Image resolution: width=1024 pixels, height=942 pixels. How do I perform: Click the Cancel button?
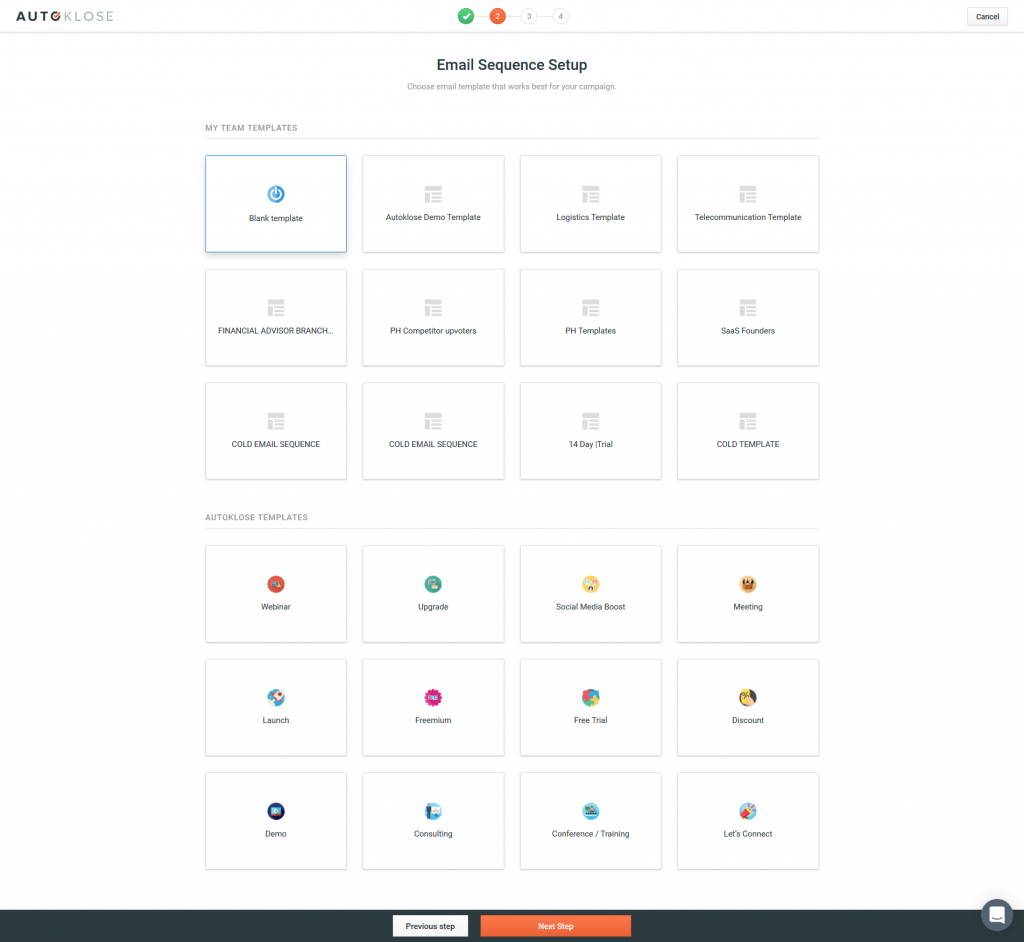click(987, 17)
